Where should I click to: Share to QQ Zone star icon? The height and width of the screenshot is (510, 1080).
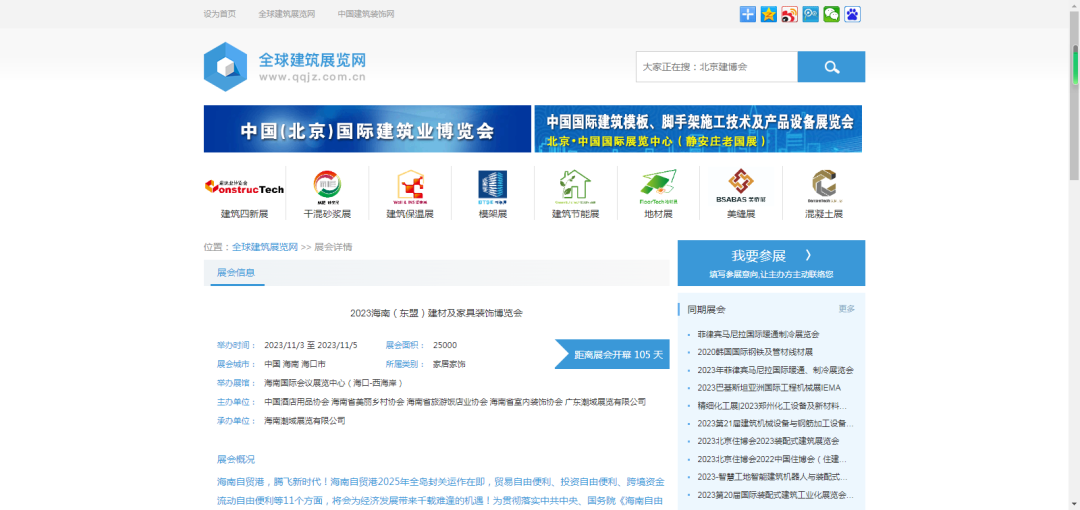pyautogui.click(x=769, y=14)
